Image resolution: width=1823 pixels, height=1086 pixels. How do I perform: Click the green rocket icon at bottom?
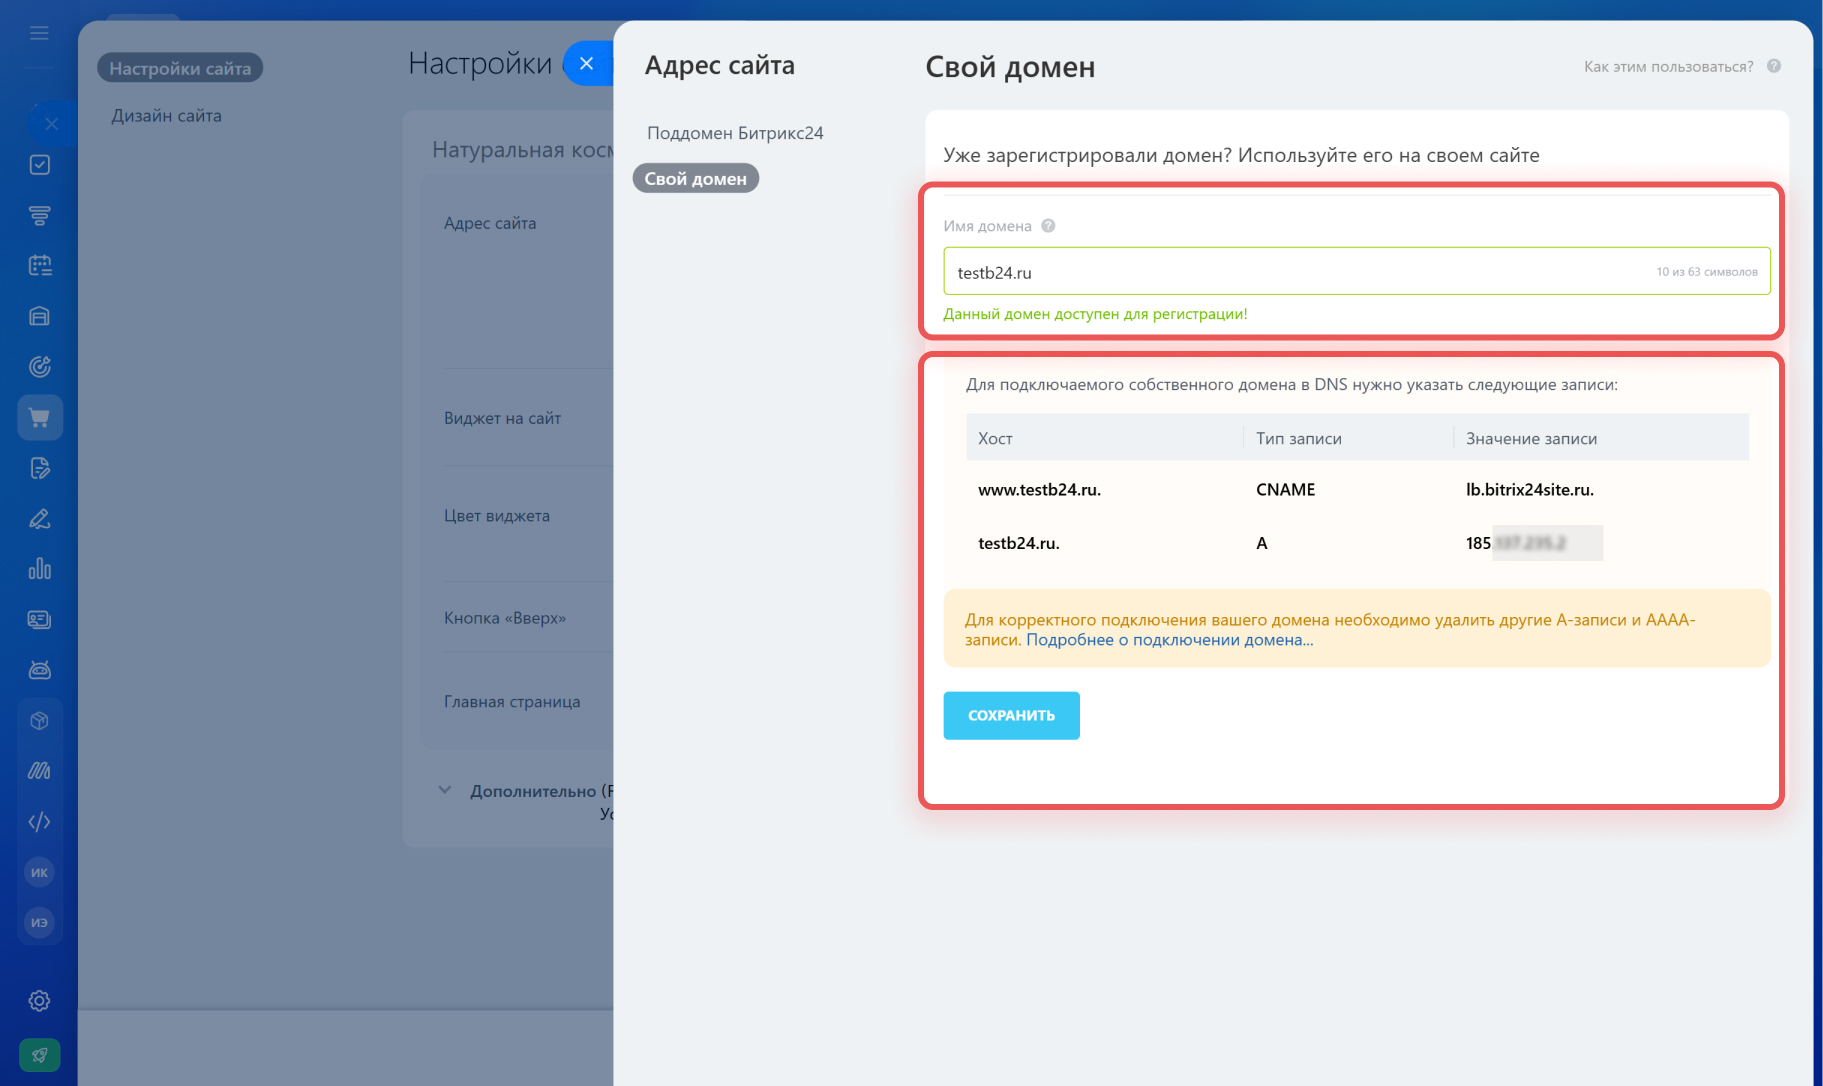click(x=40, y=1055)
